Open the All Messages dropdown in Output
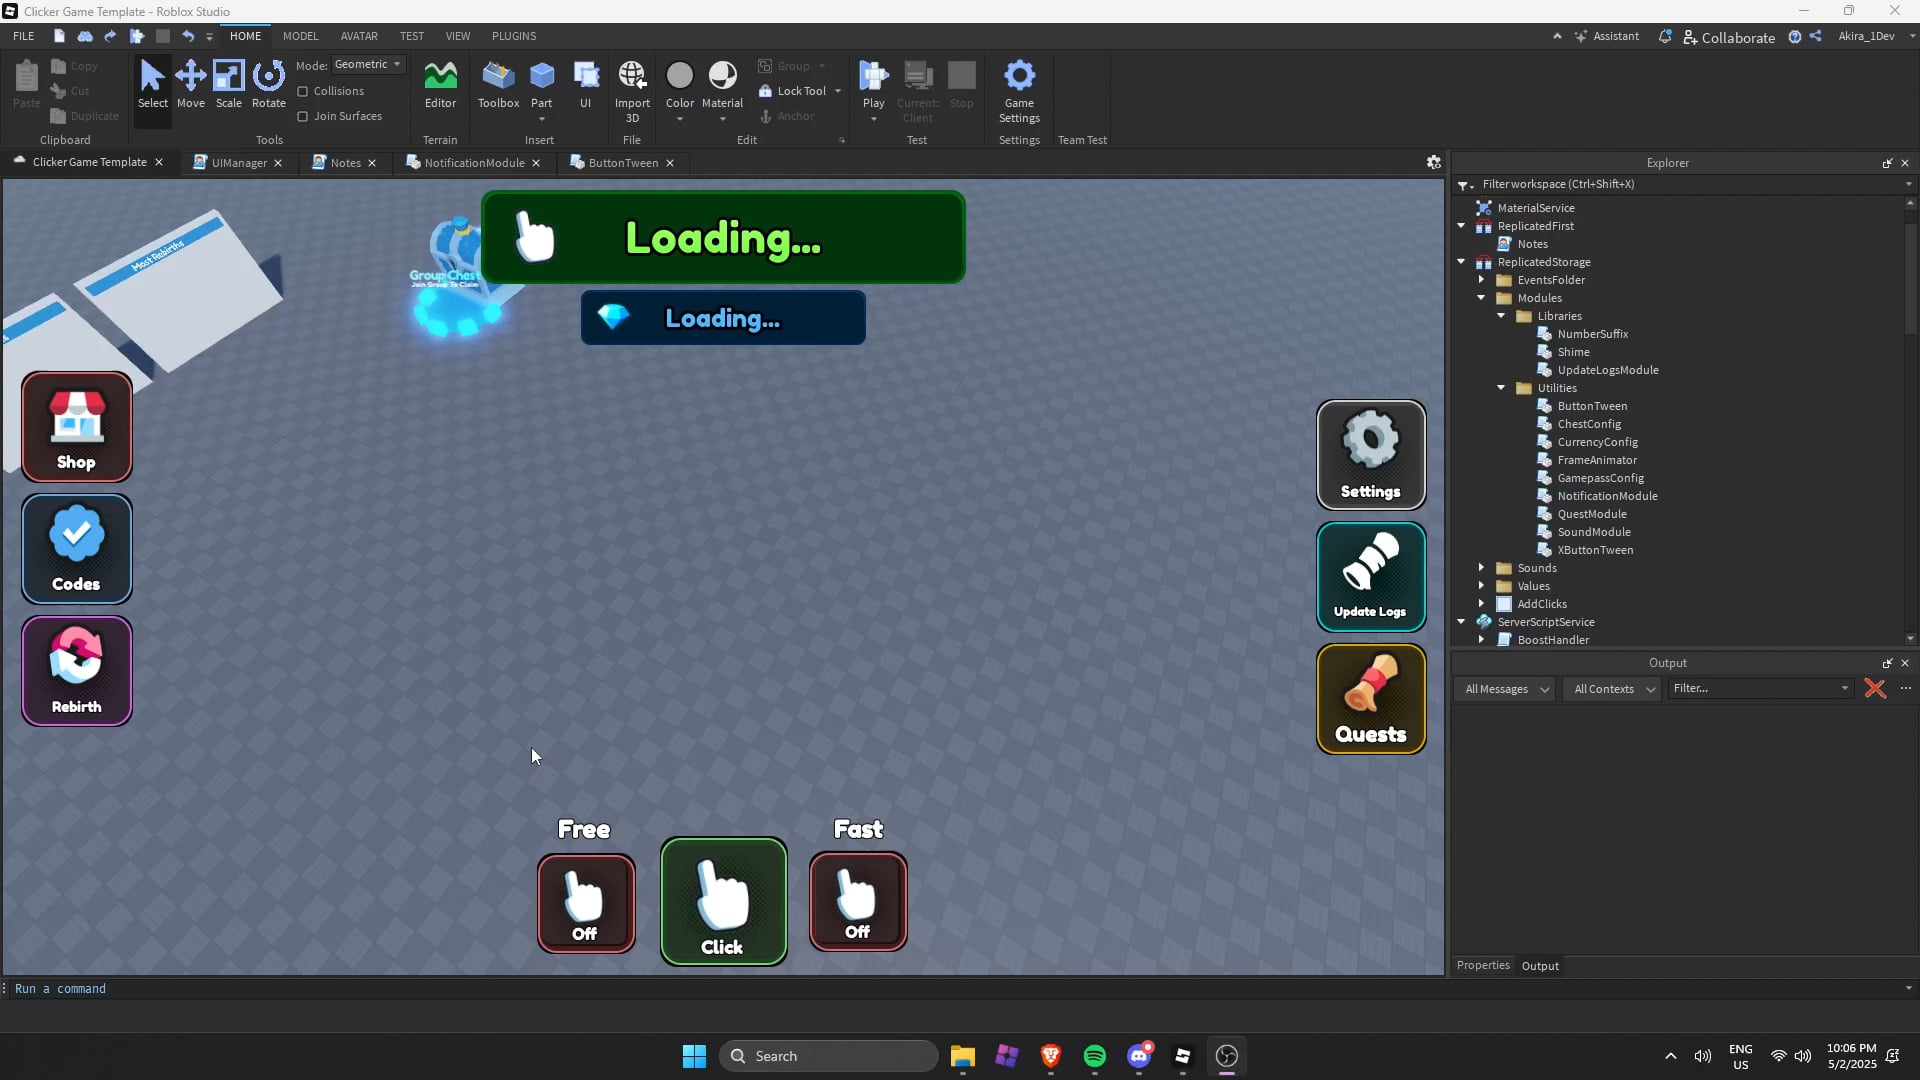1920x1080 pixels. [1504, 688]
